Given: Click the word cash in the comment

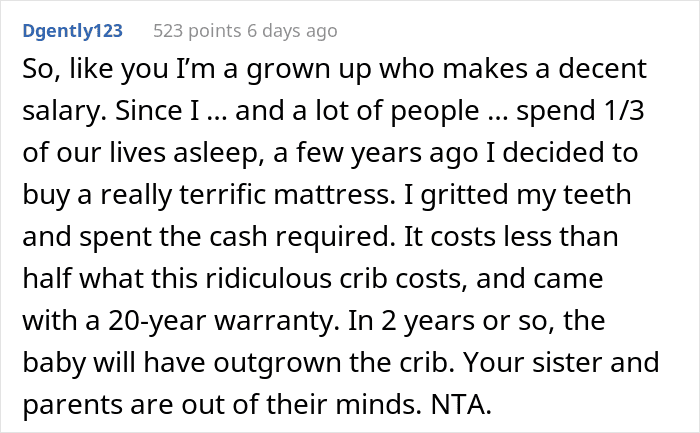Looking at the screenshot, I should 238,237.
